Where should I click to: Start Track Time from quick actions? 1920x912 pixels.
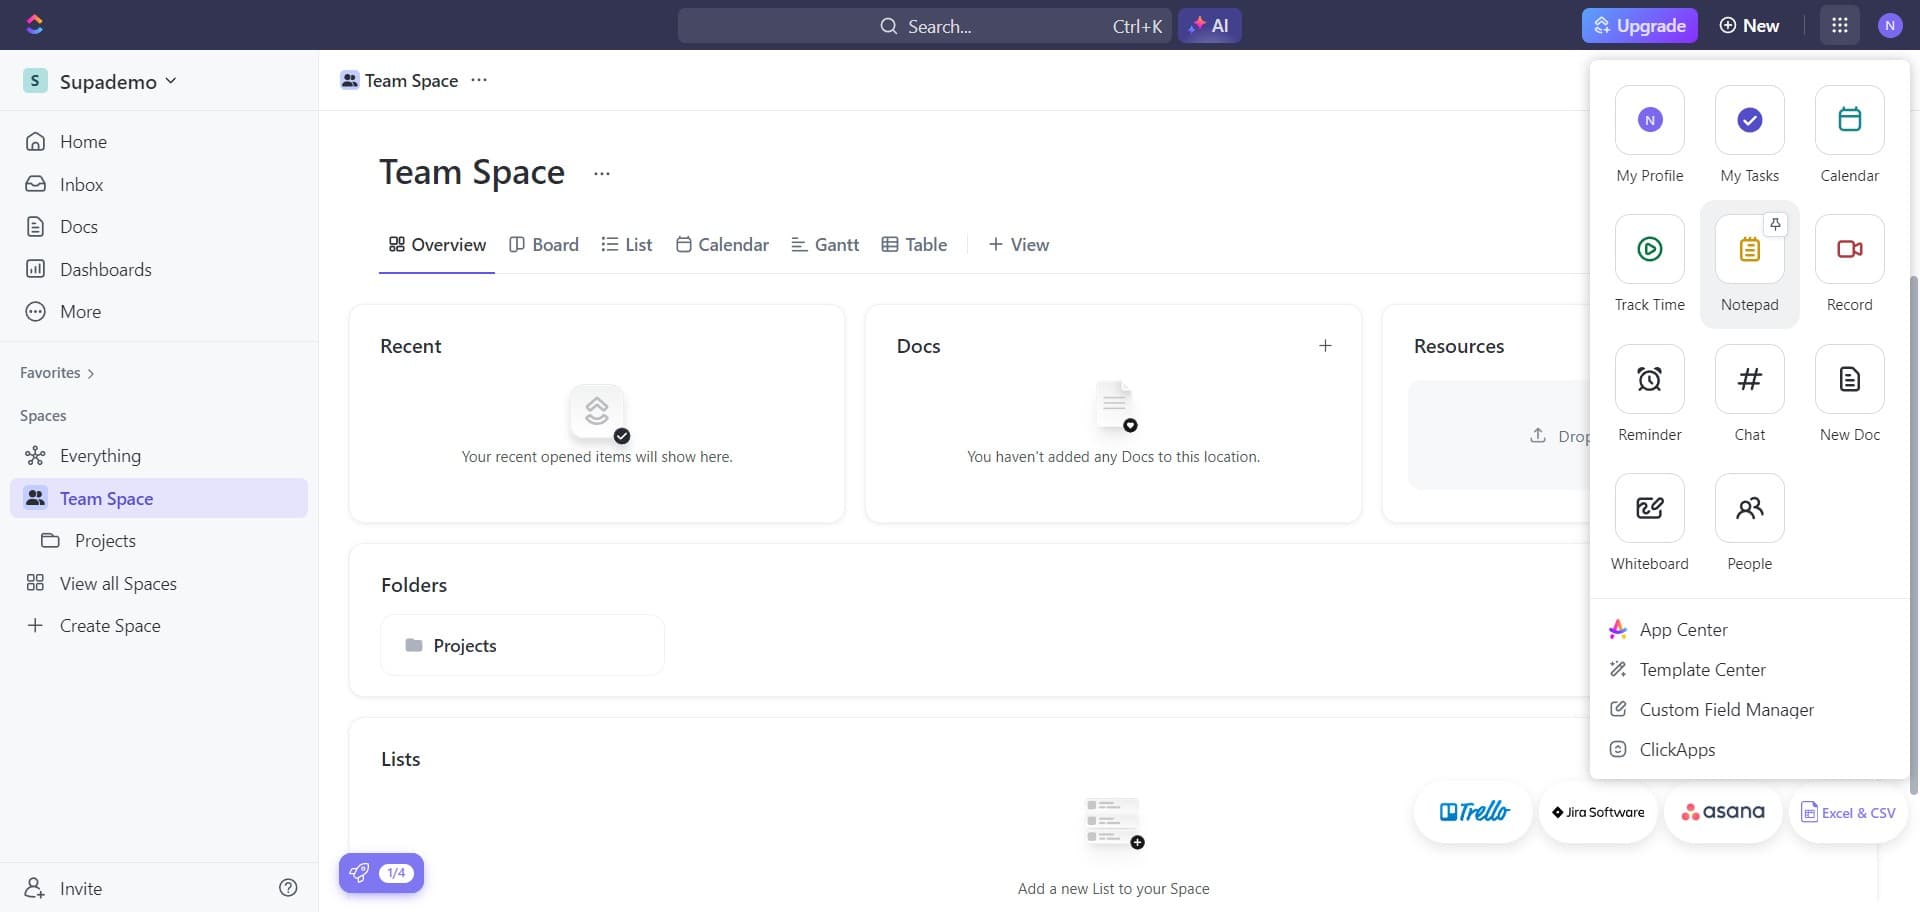[x=1649, y=250]
